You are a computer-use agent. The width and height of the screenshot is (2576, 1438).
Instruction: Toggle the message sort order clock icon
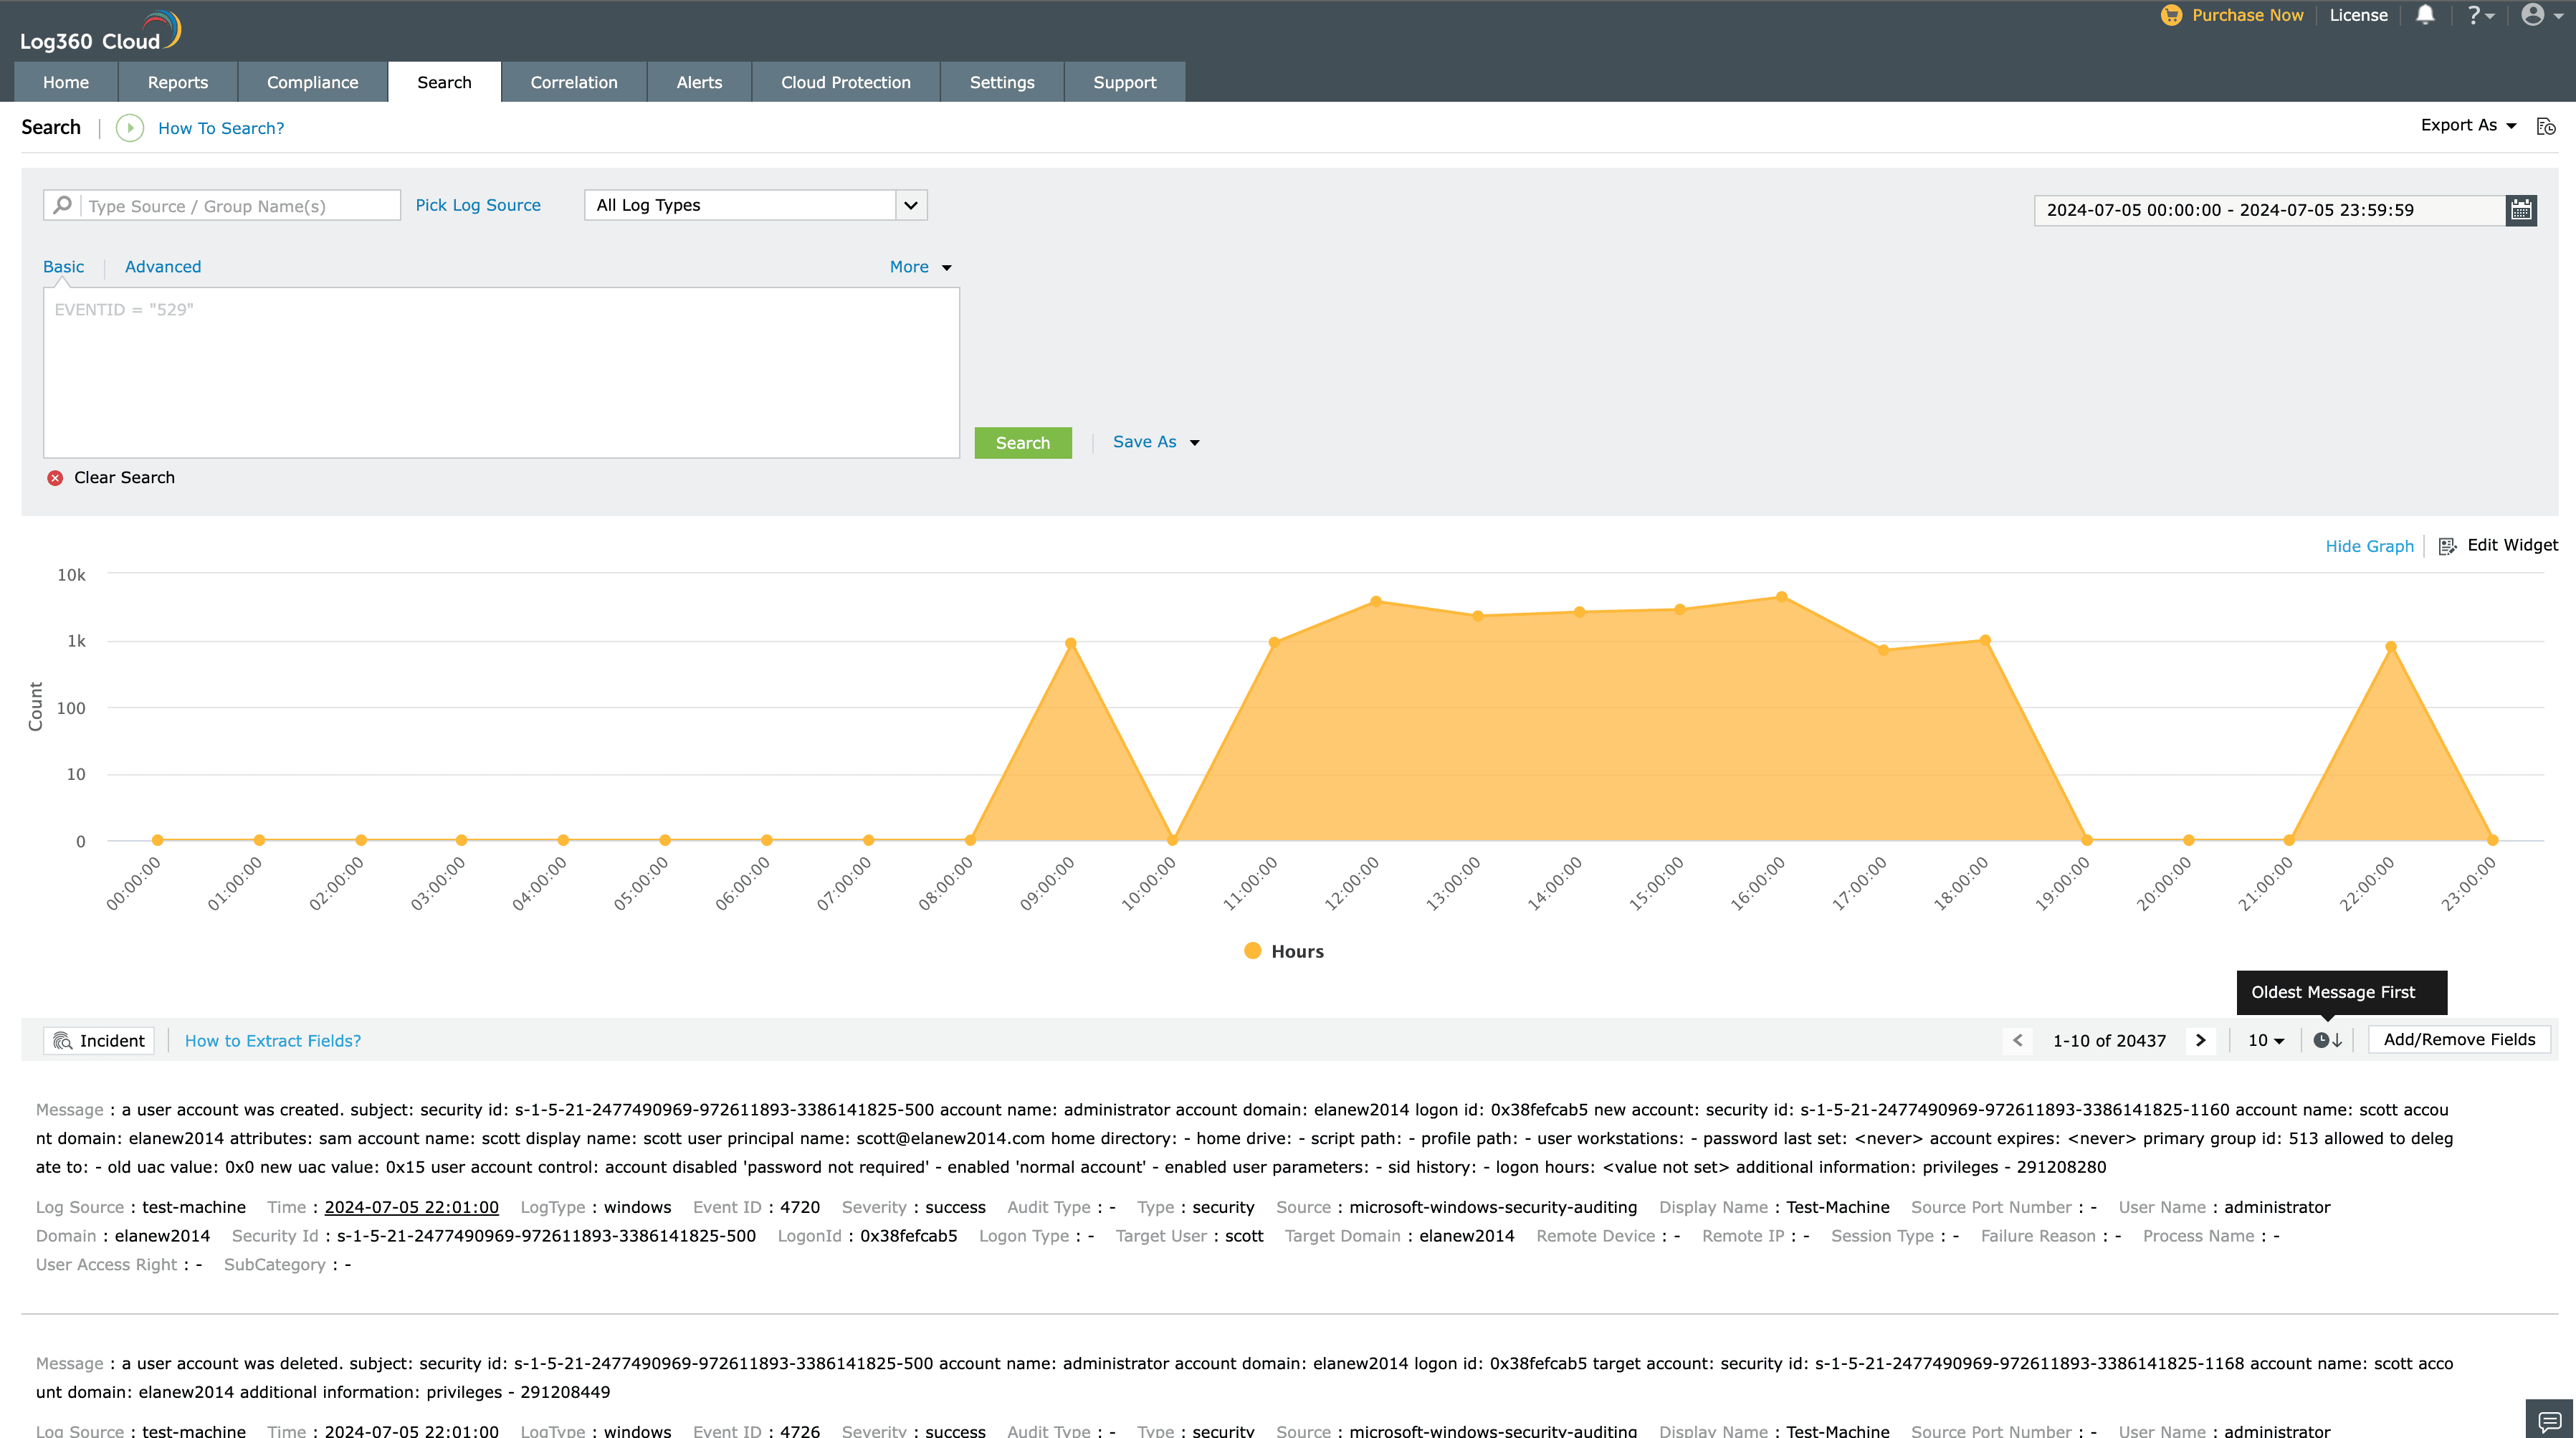click(x=2327, y=1040)
